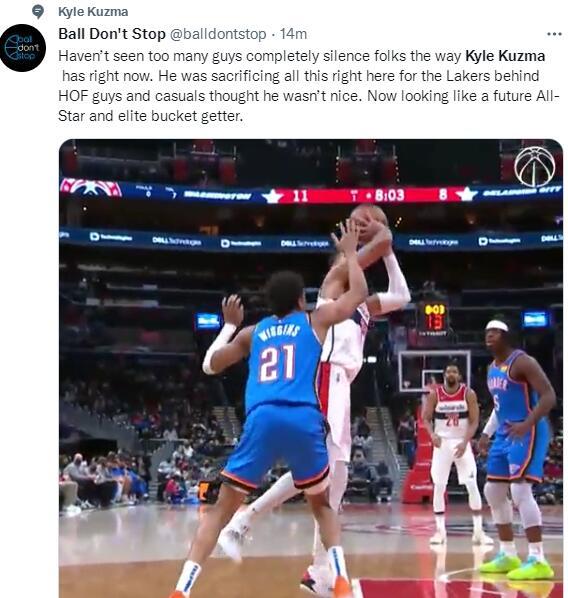Screen dimensions: 568x598
Task: Click the star-spangled Wizards logo on ribbon board
Action: coord(90,188)
